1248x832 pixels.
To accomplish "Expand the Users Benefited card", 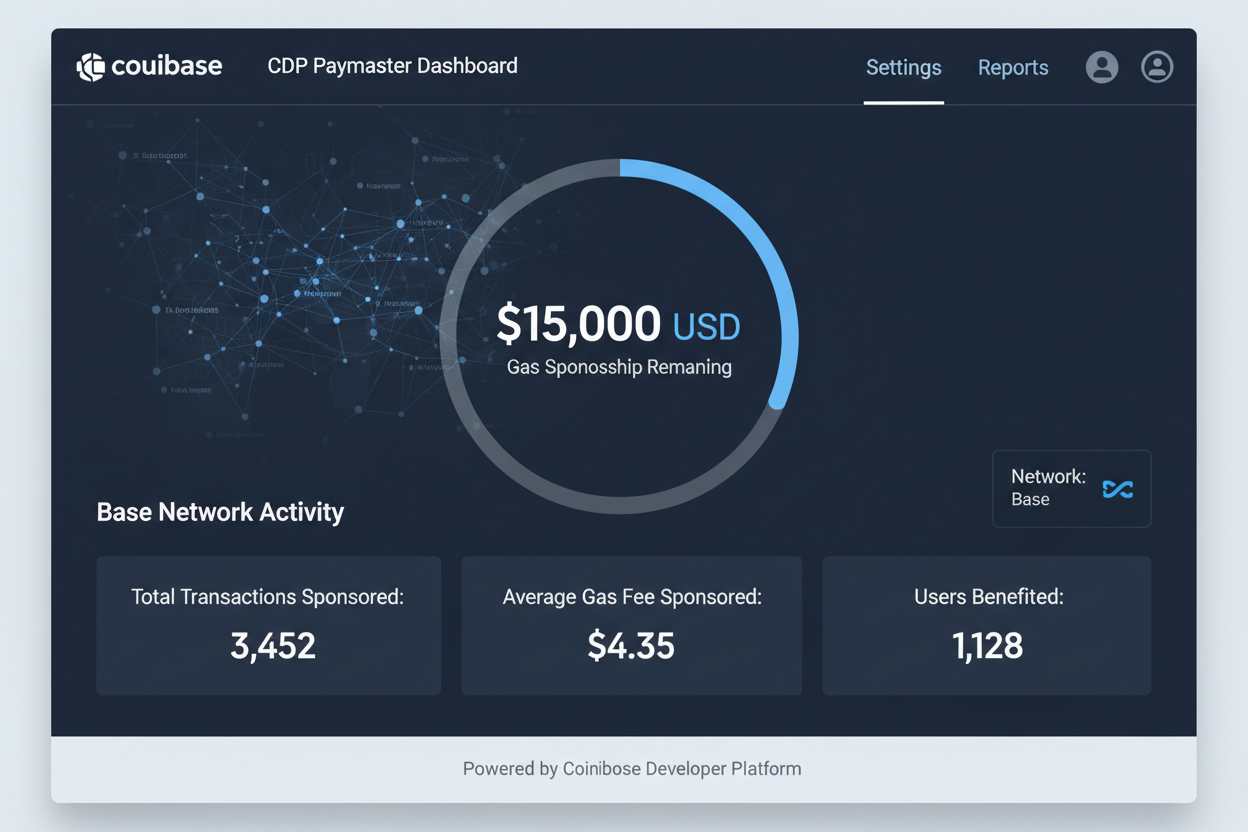I will pos(986,625).
